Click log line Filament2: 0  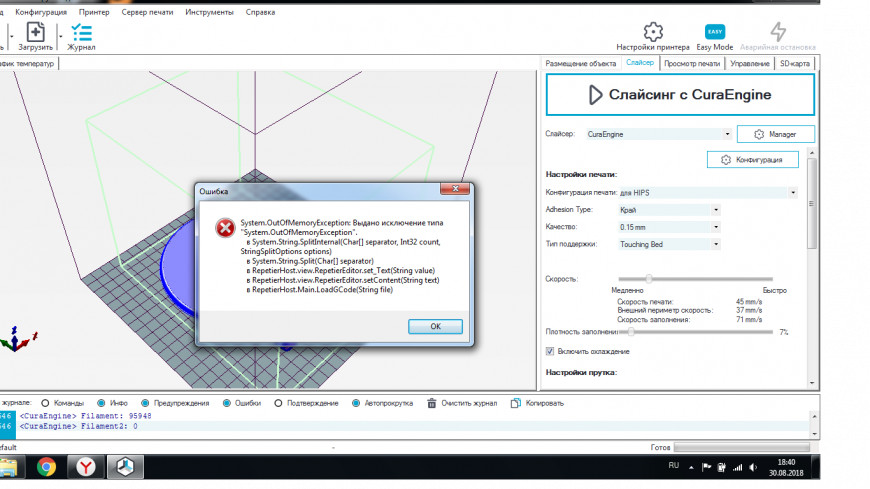click(79, 426)
